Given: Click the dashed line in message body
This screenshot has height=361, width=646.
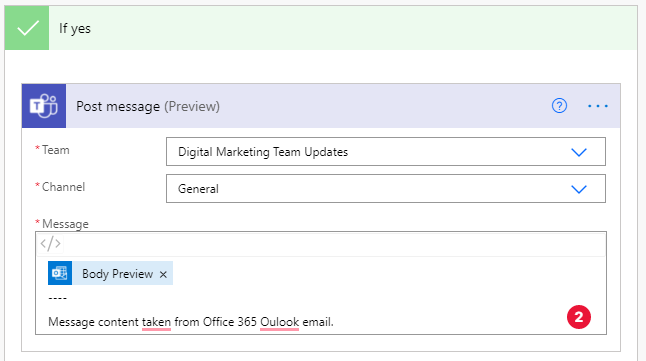Looking at the screenshot, I should [x=57, y=298].
